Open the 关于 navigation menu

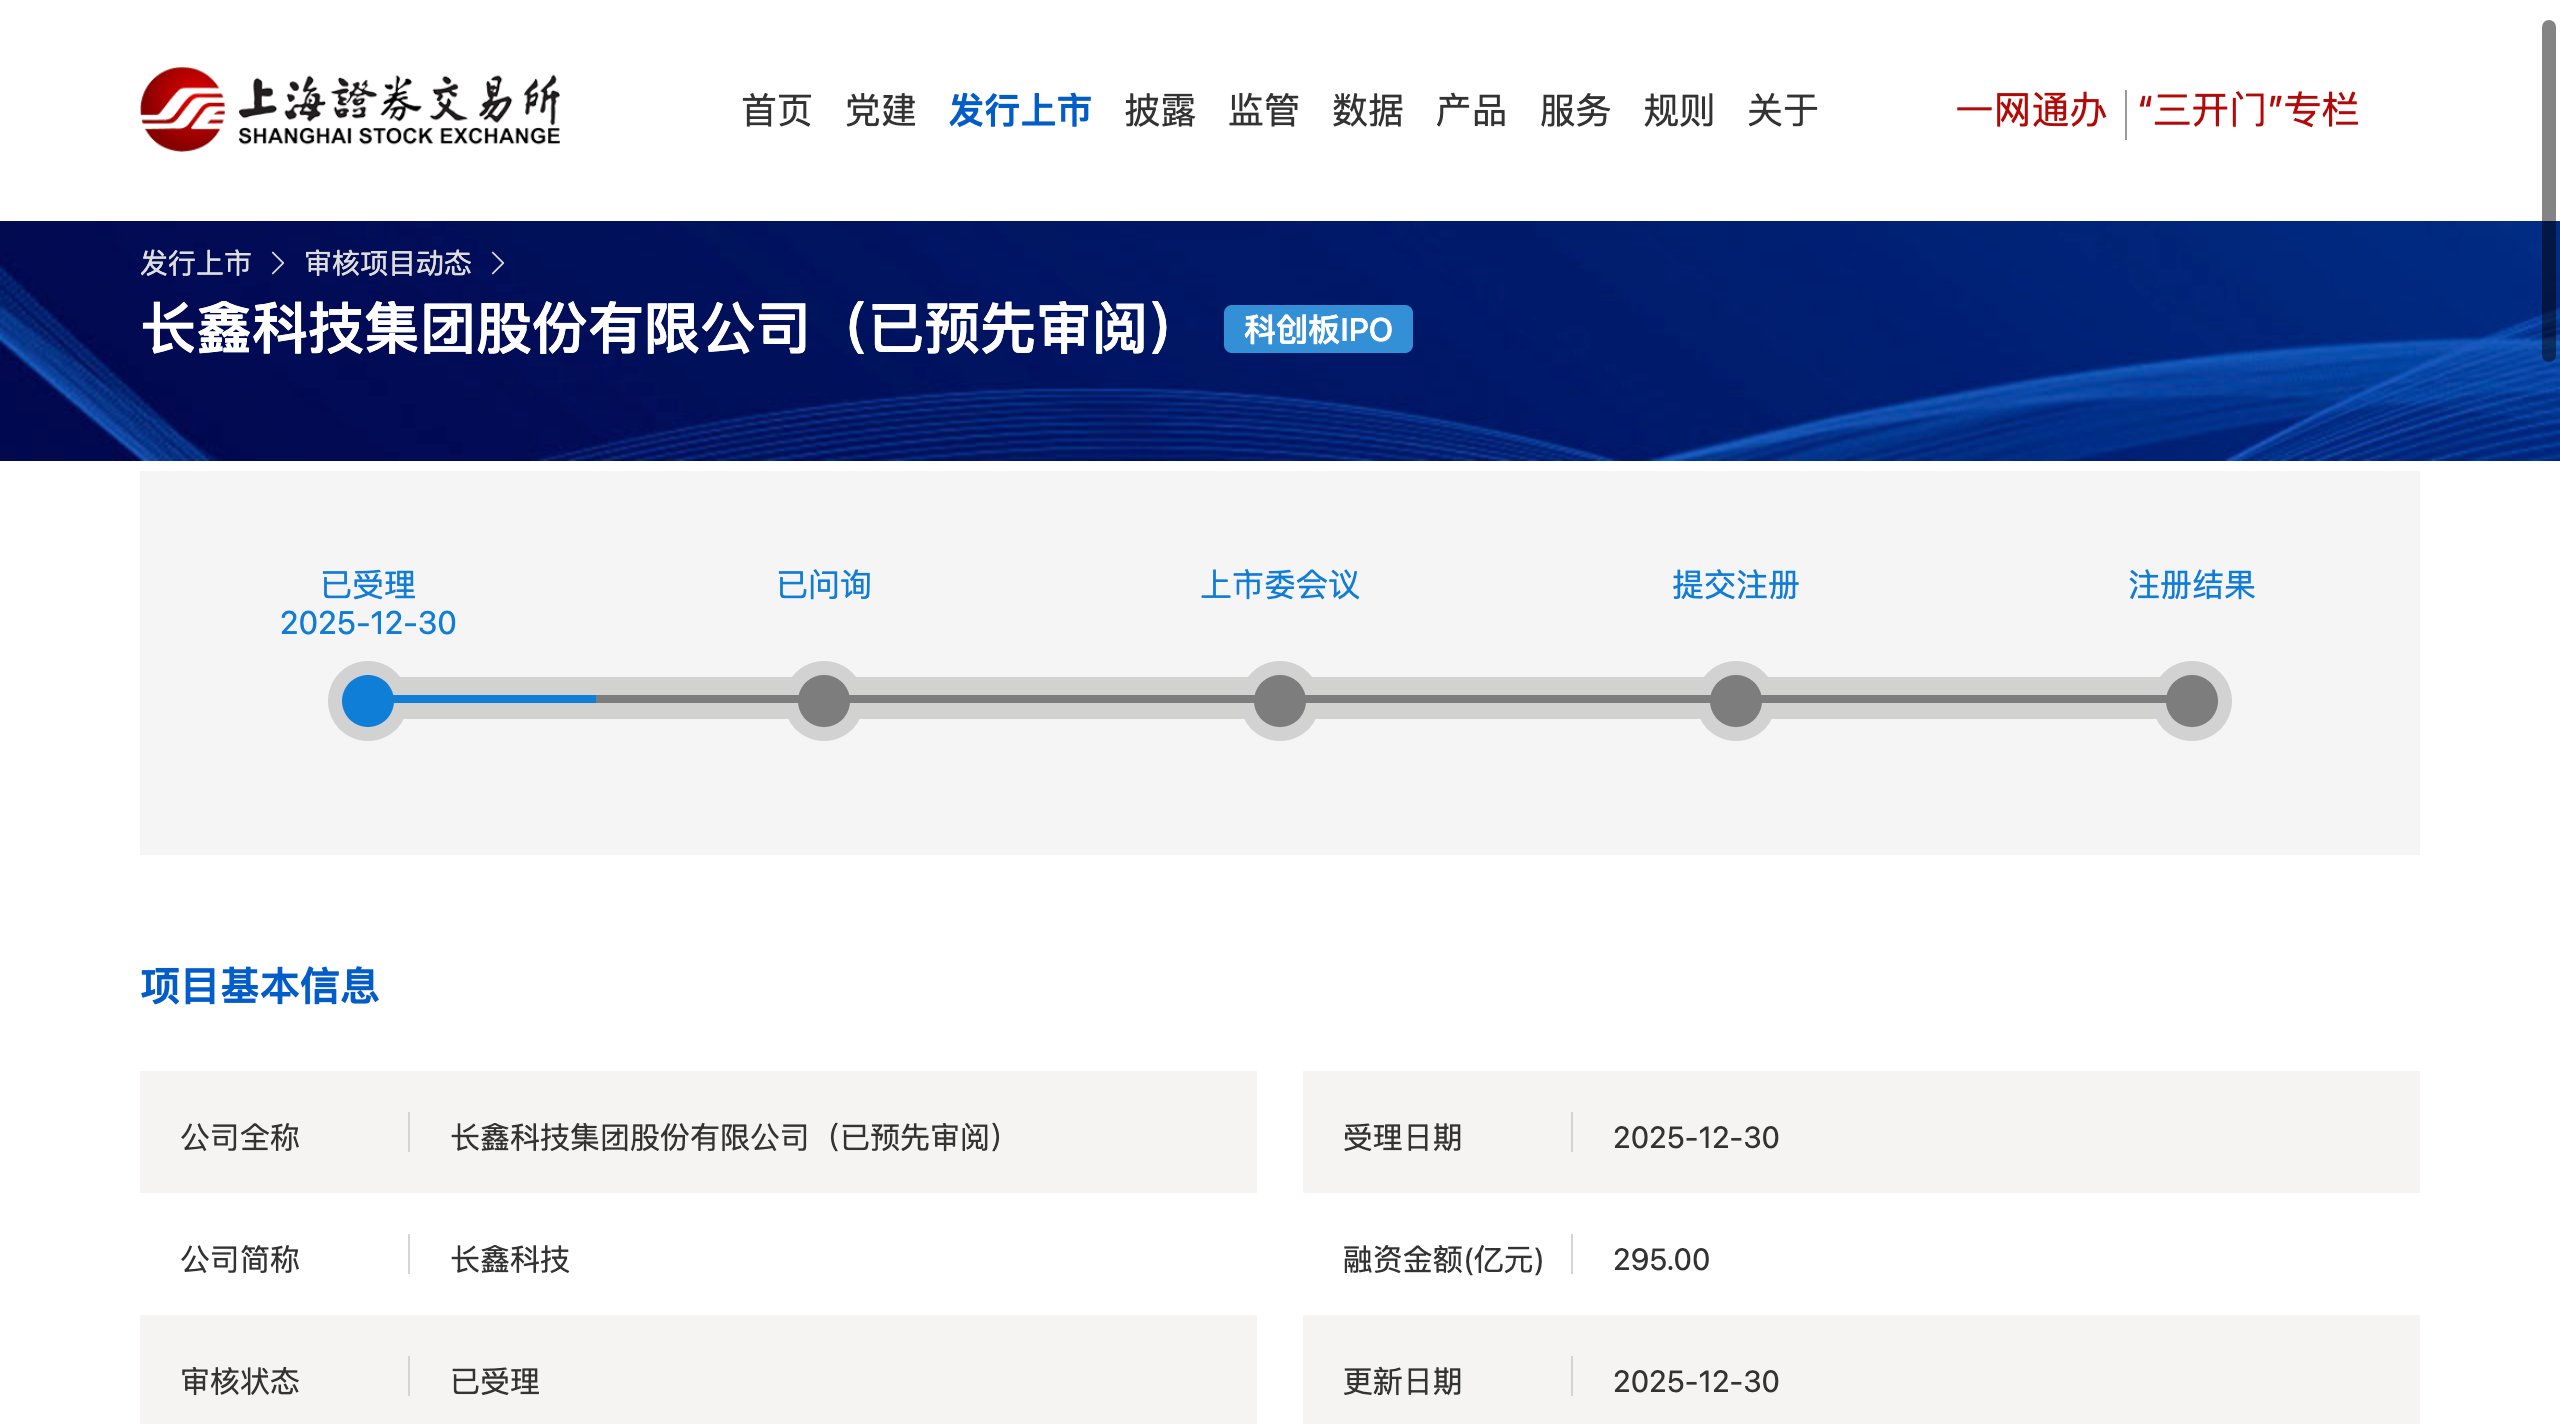click(x=1783, y=110)
